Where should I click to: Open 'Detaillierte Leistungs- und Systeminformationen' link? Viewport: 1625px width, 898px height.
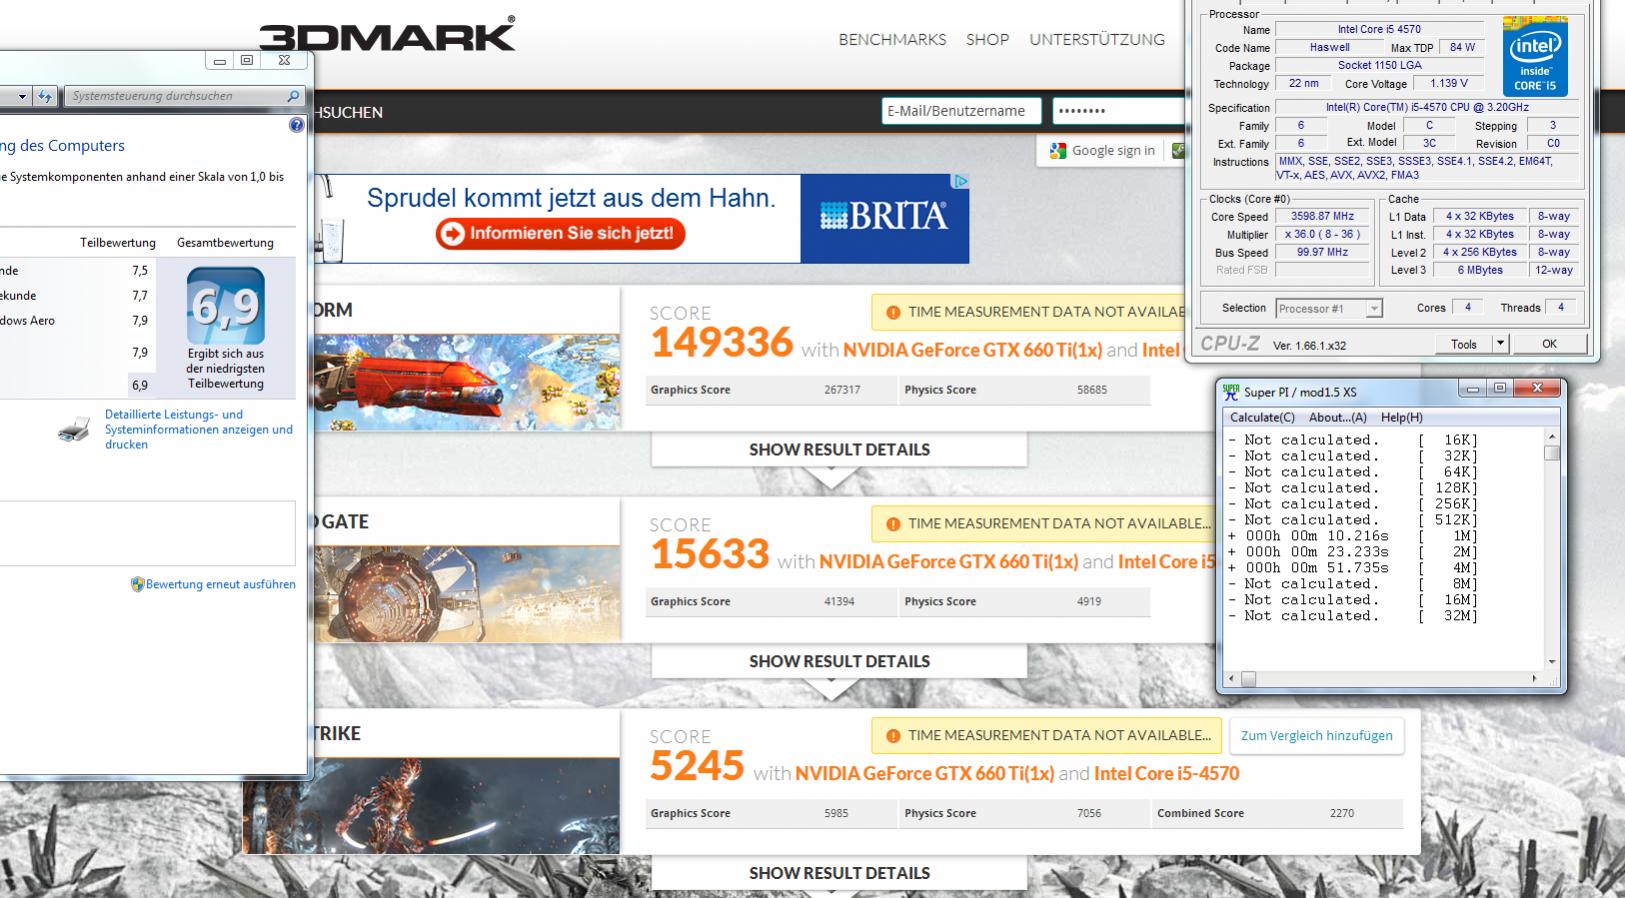199,430
